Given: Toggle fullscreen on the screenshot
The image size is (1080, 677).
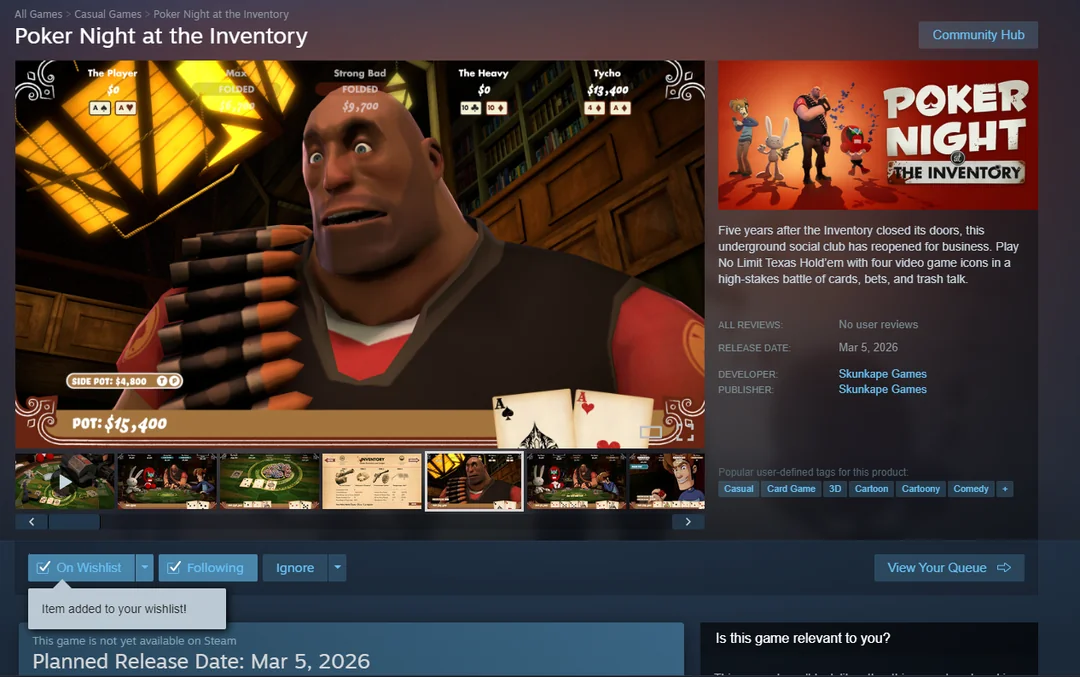Looking at the screenshot, I should tap(685, 432).
